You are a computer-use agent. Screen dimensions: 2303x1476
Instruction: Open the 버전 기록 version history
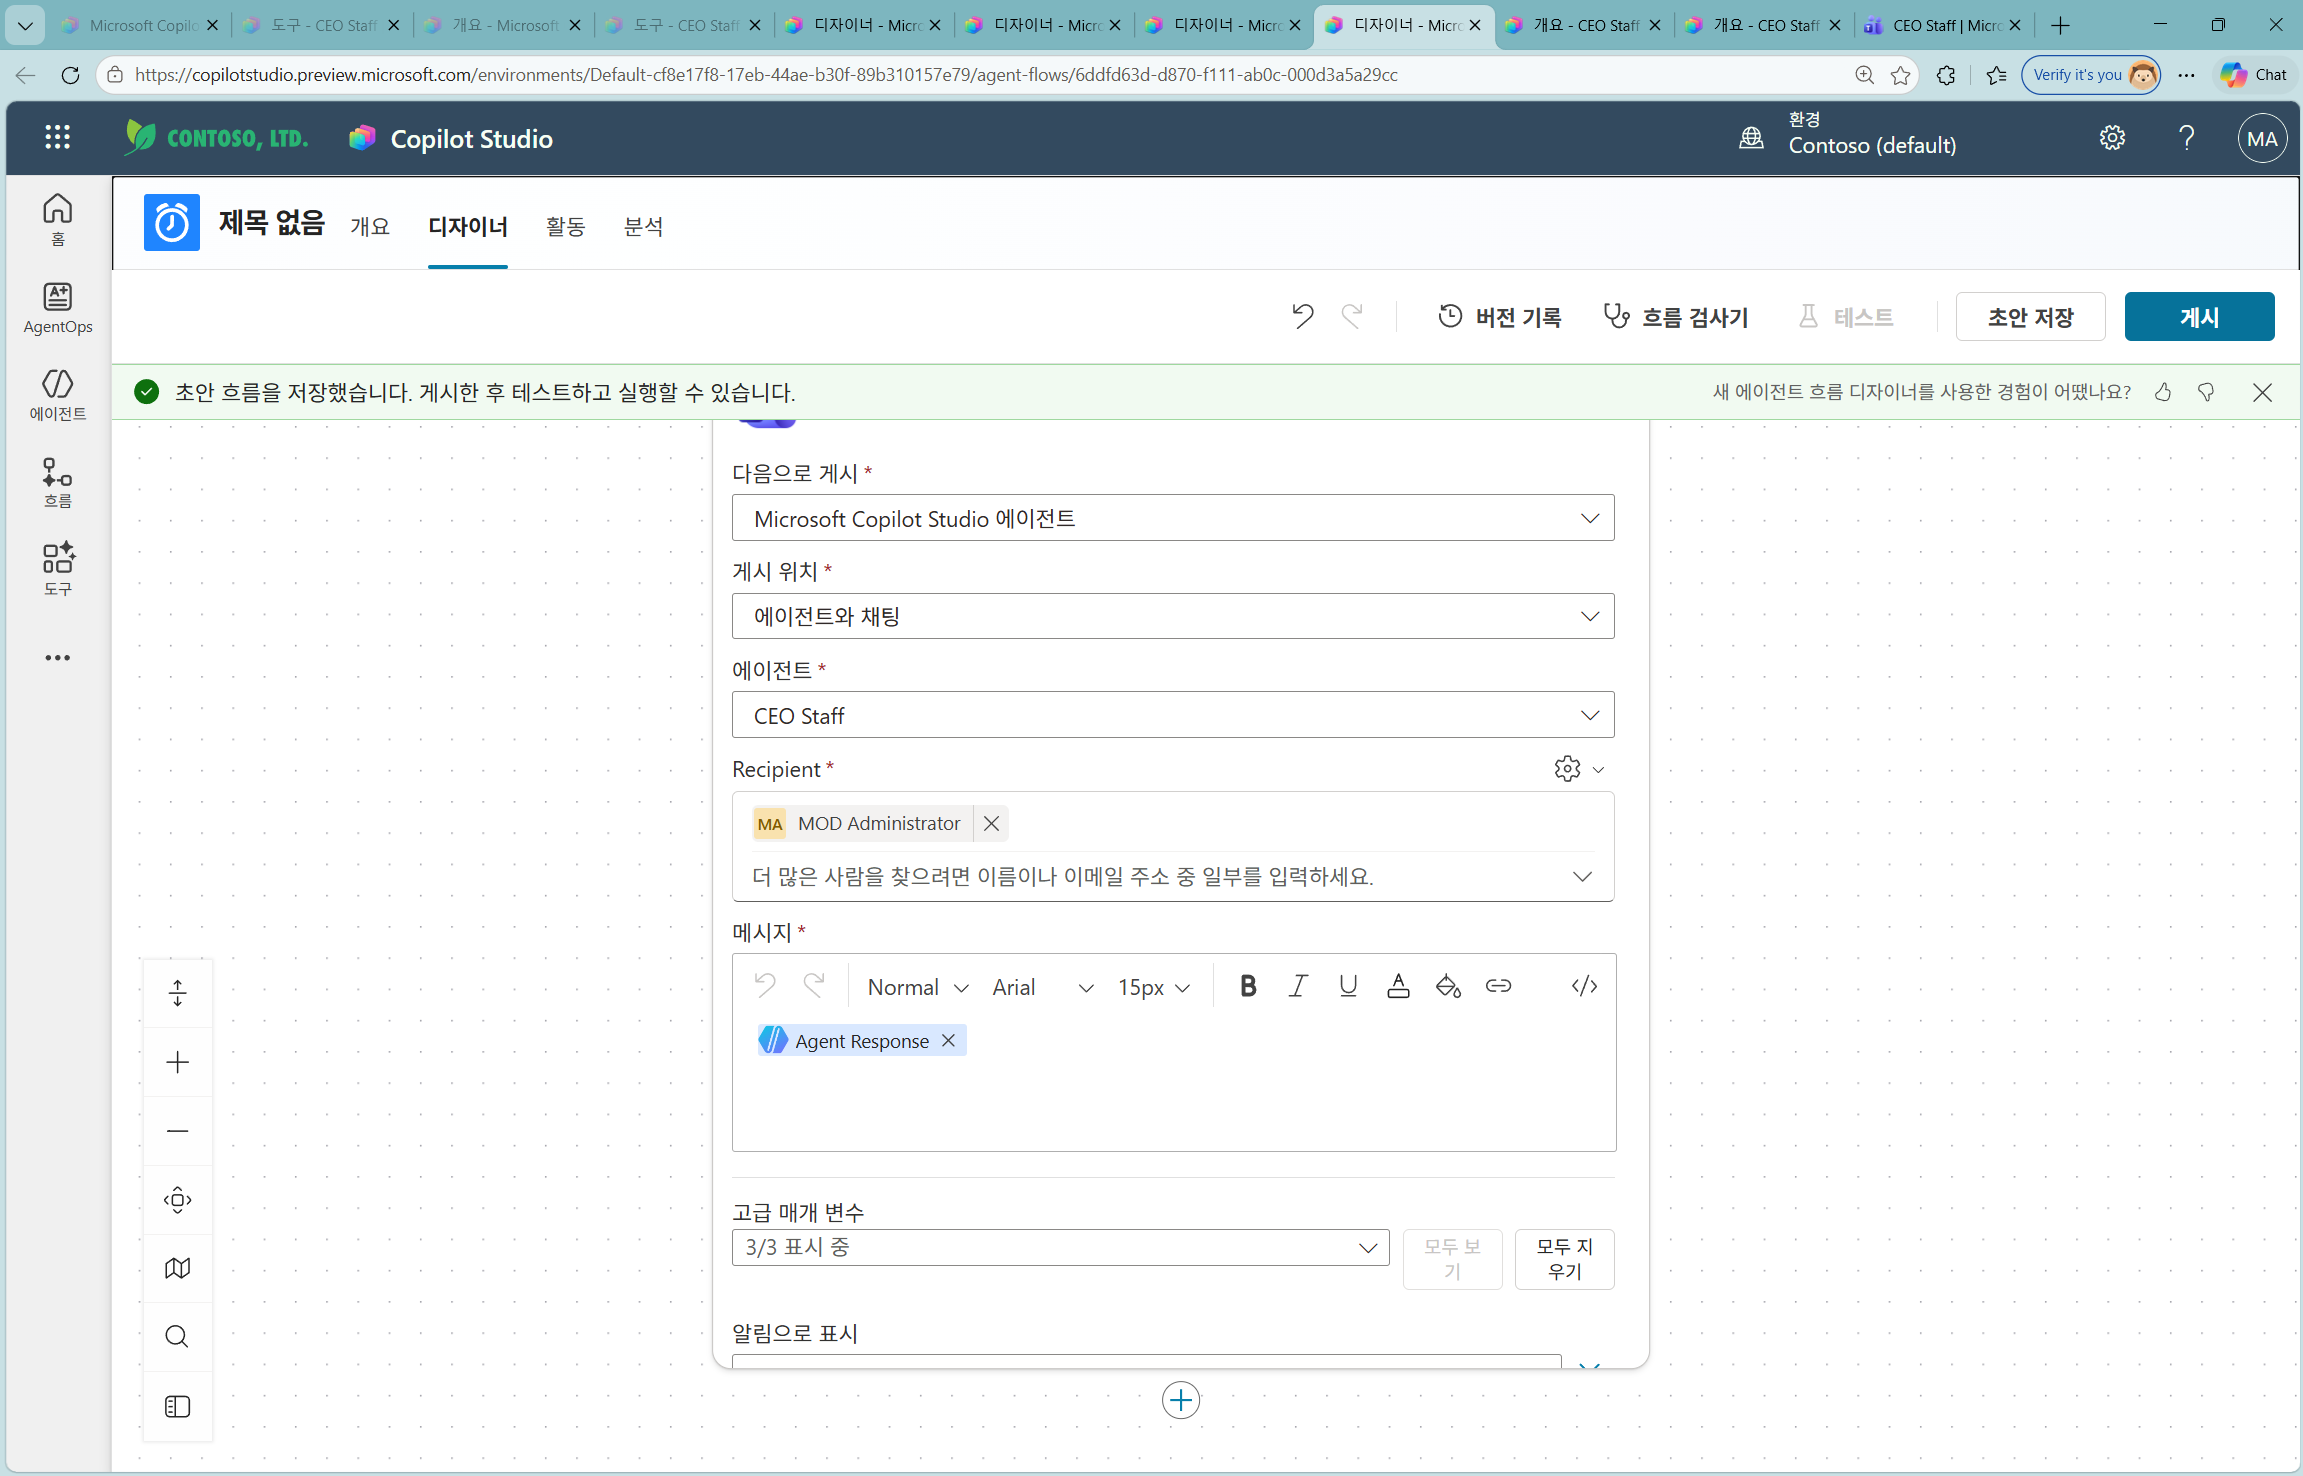click(x=1500, y=317)
